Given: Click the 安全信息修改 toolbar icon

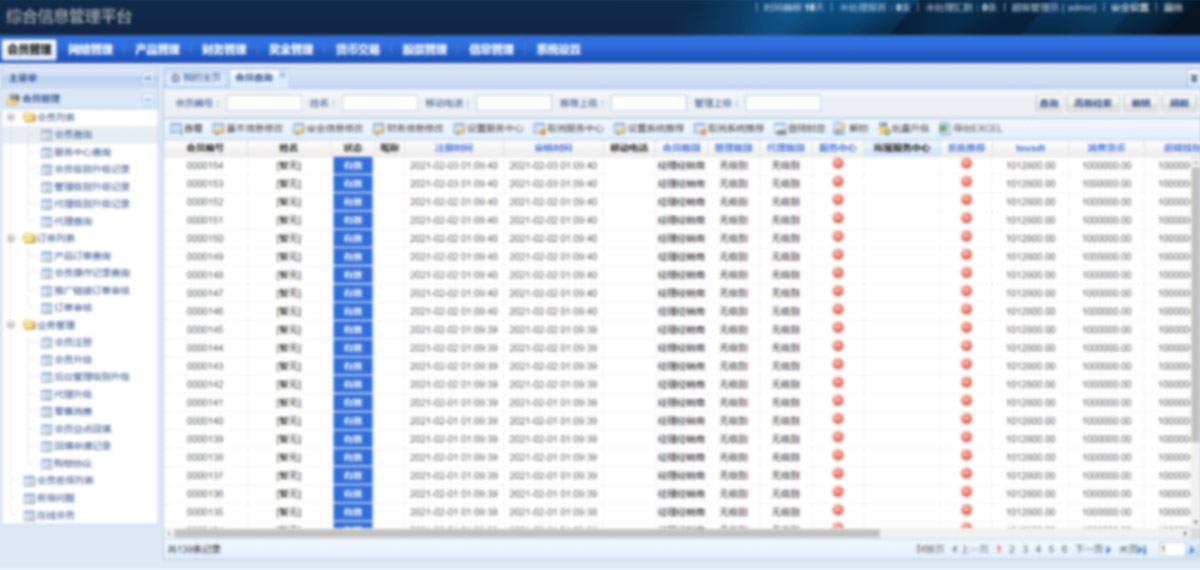Looking at the screenshot, I should (x=298, y=129).
